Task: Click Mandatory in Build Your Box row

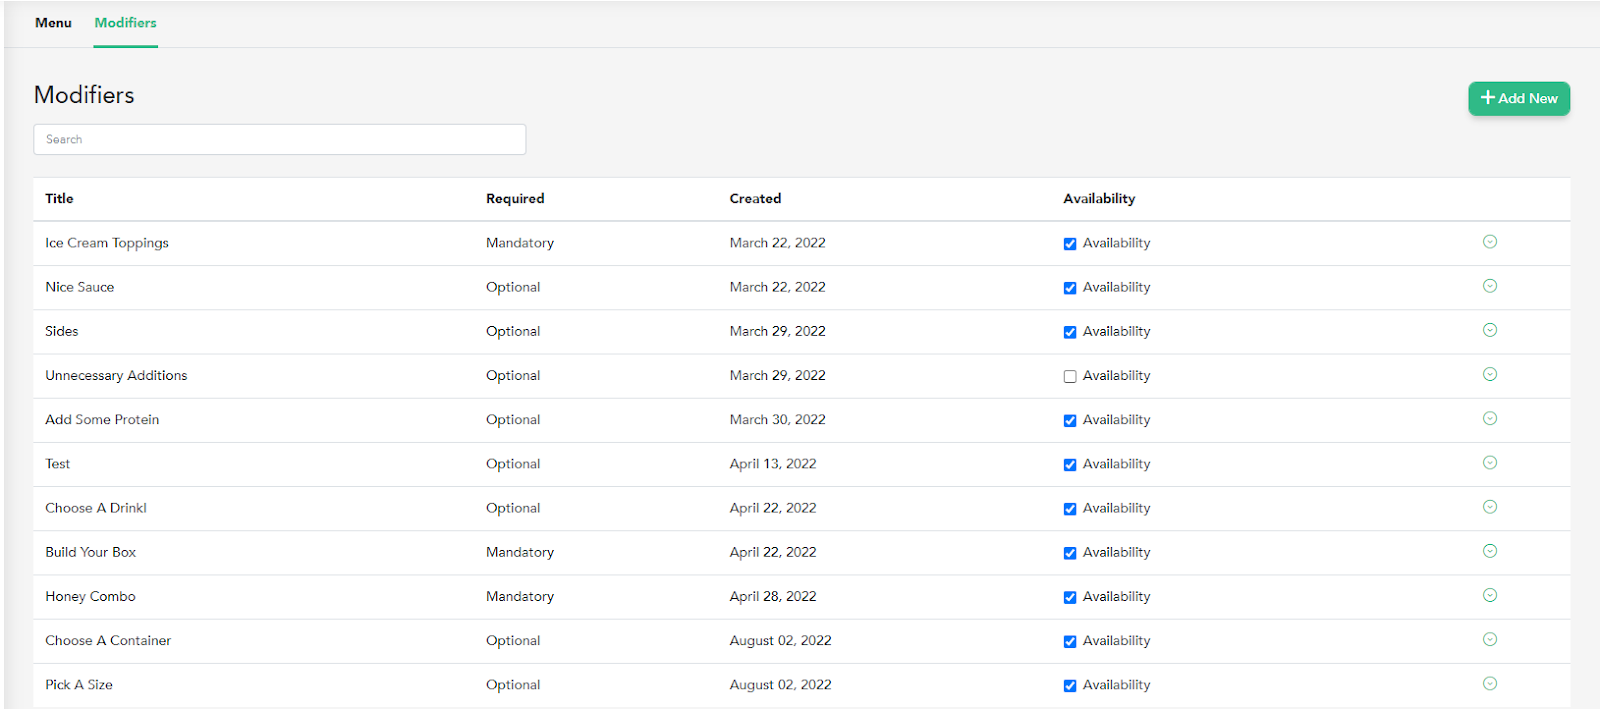Action: coord(520,552)
